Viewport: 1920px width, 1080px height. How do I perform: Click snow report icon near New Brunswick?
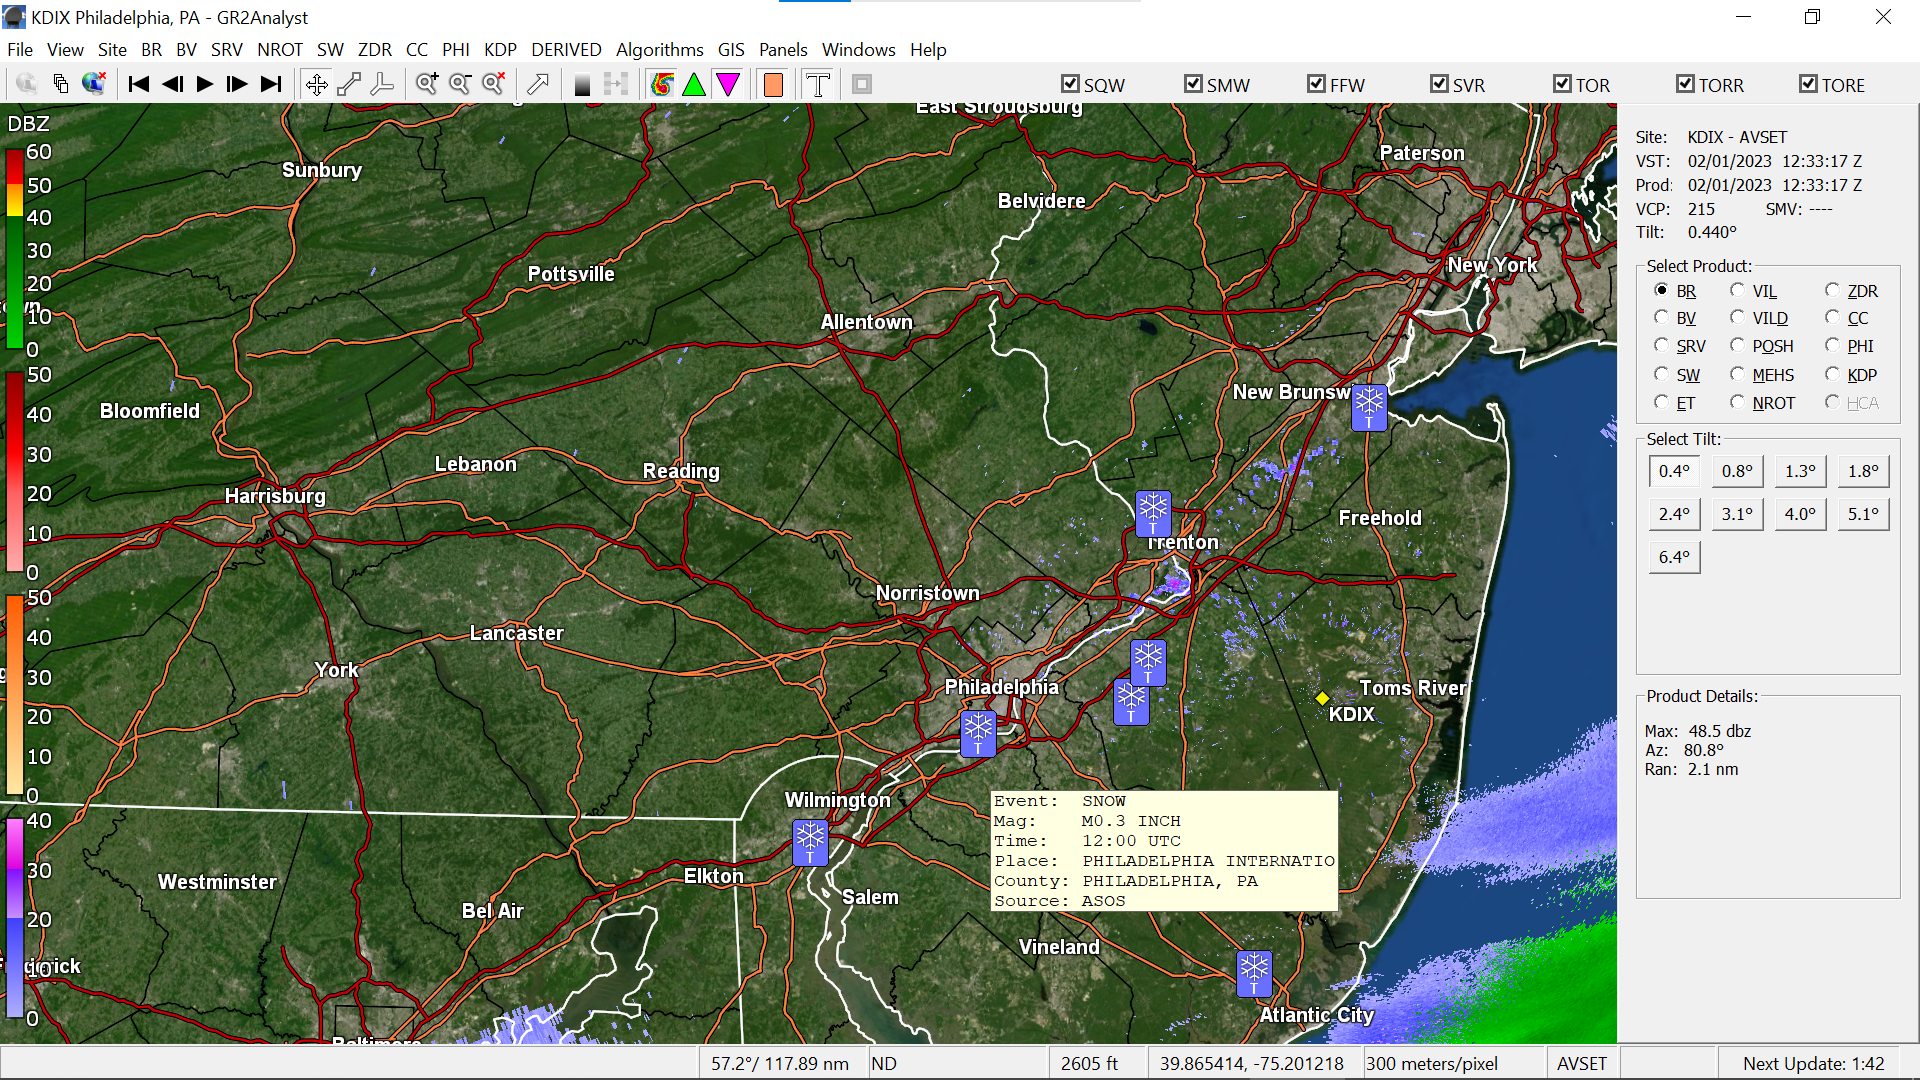click(x=1369, y=407)
